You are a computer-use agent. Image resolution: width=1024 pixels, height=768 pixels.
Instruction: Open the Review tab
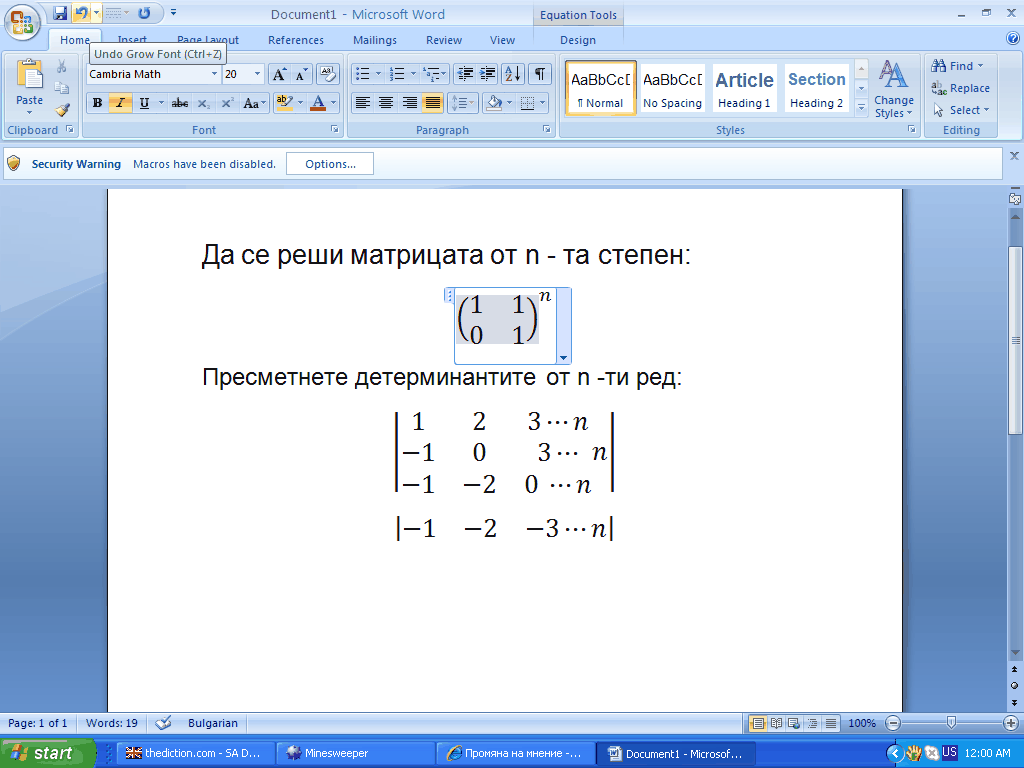[x=444, y=40]
